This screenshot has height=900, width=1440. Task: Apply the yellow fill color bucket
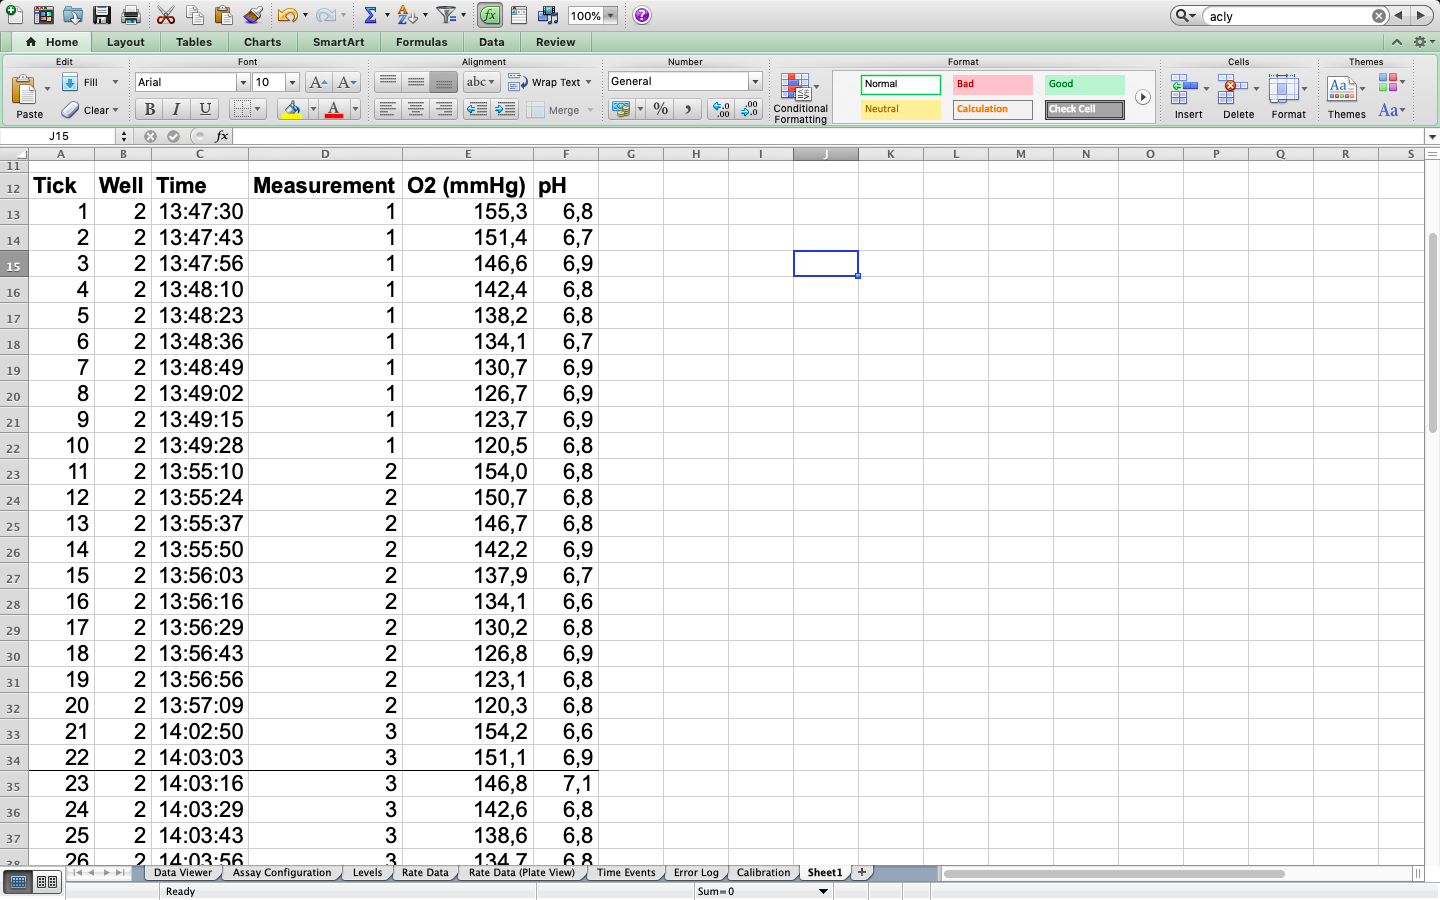click(x=292, y=109)
